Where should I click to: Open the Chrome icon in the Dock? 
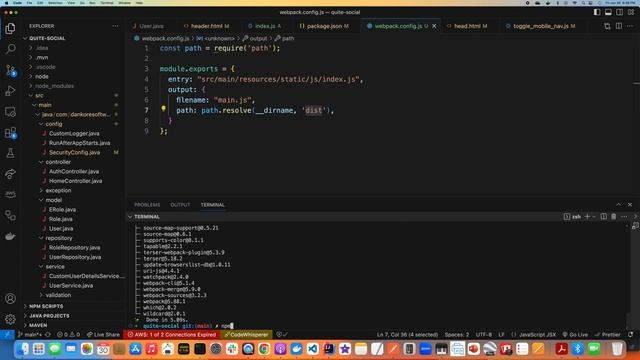point(264,349)
